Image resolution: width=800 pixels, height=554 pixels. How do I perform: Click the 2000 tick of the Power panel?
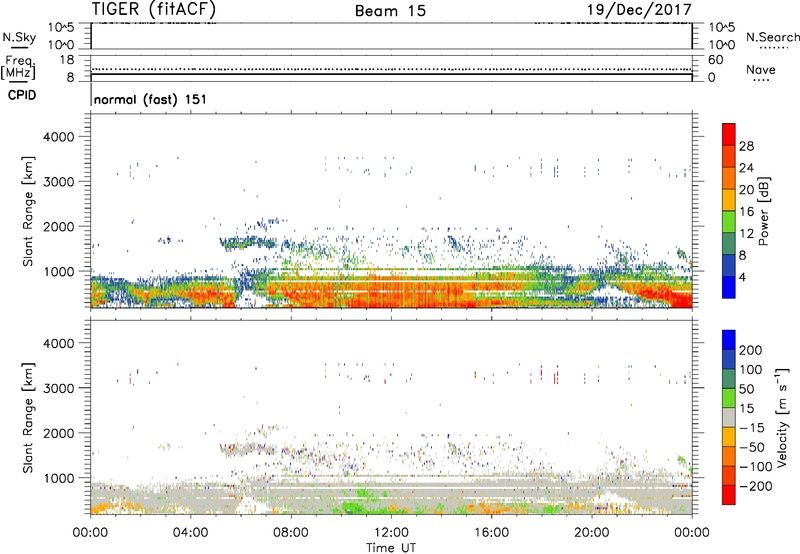[x=59, y=227]
